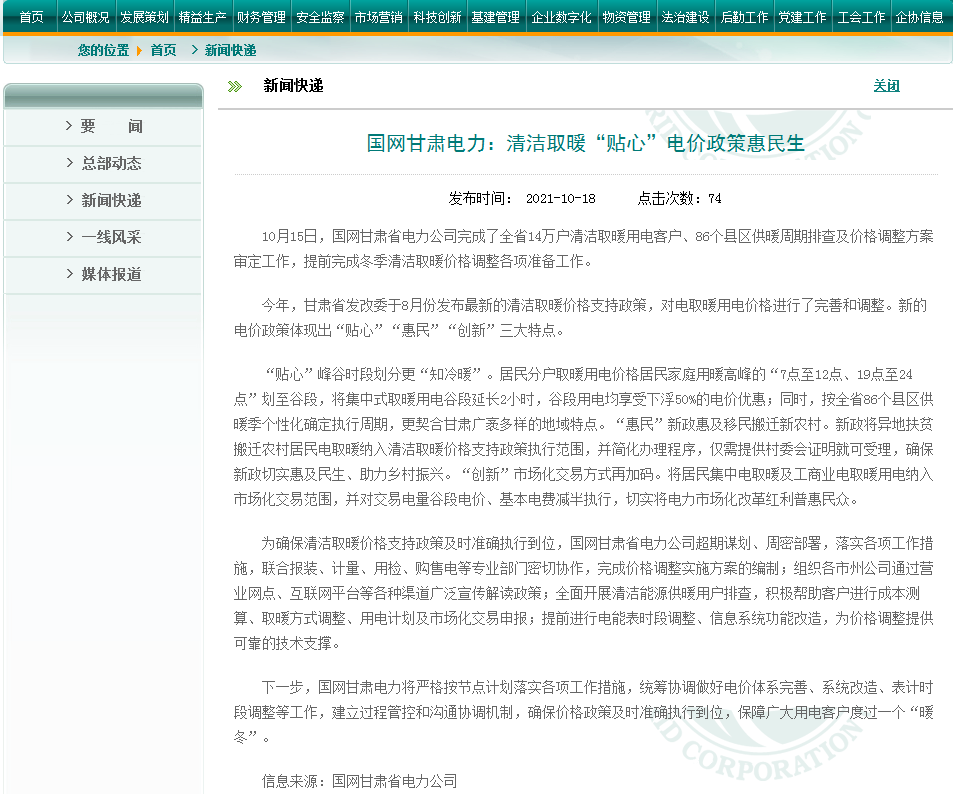Click the 新闻快递 section heading above the article
Viewport: 953px width, 801px height.
tap(294, 86)
